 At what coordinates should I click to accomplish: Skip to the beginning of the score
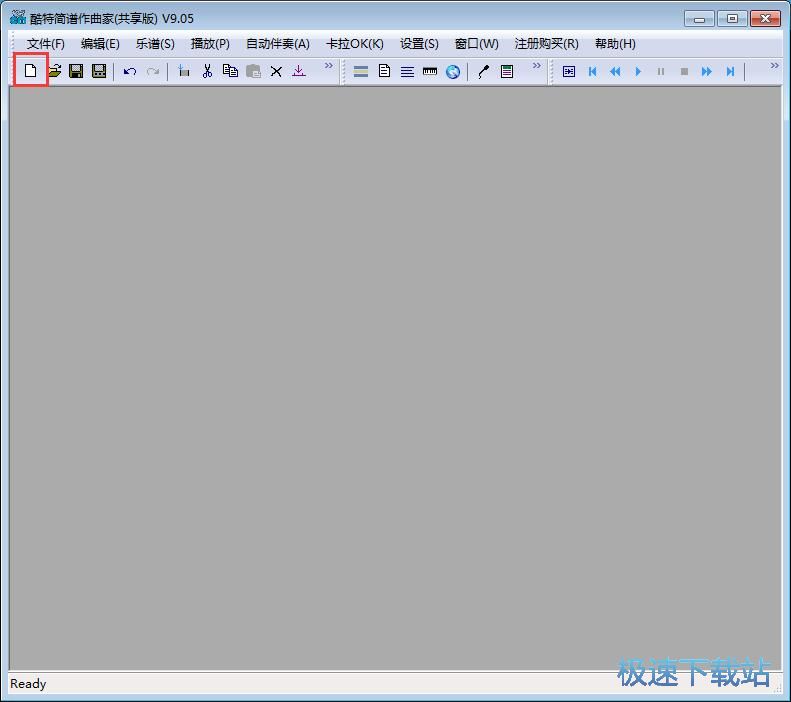592,71
